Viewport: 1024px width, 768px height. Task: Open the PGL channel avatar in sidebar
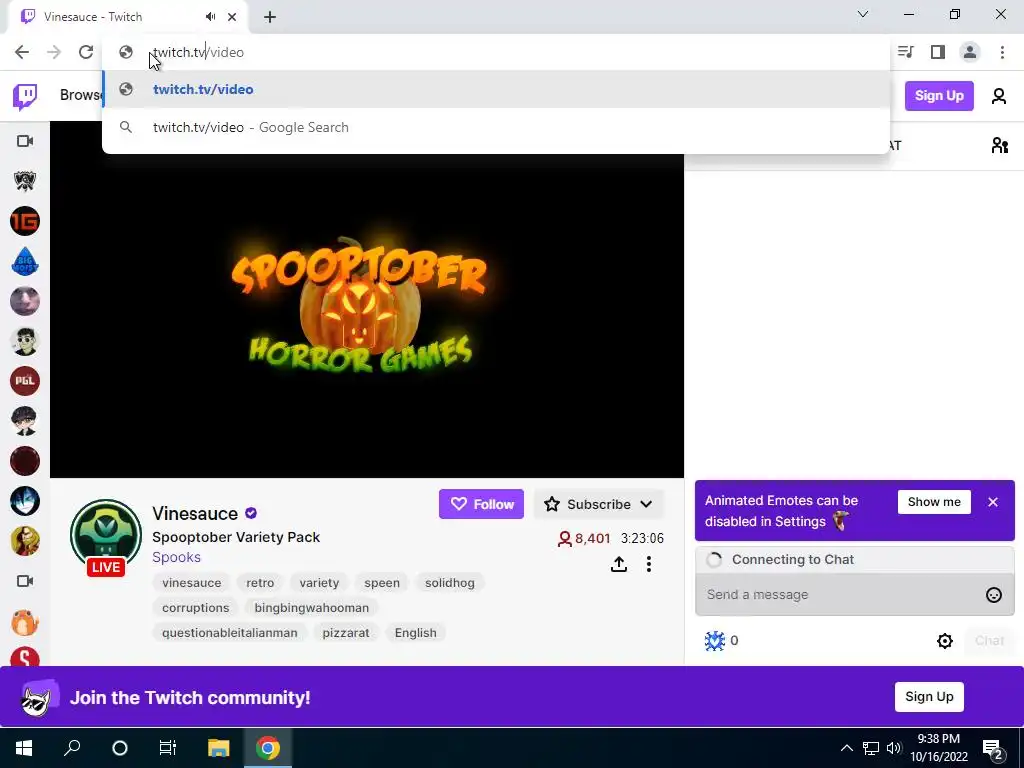[x=25, y=381]
